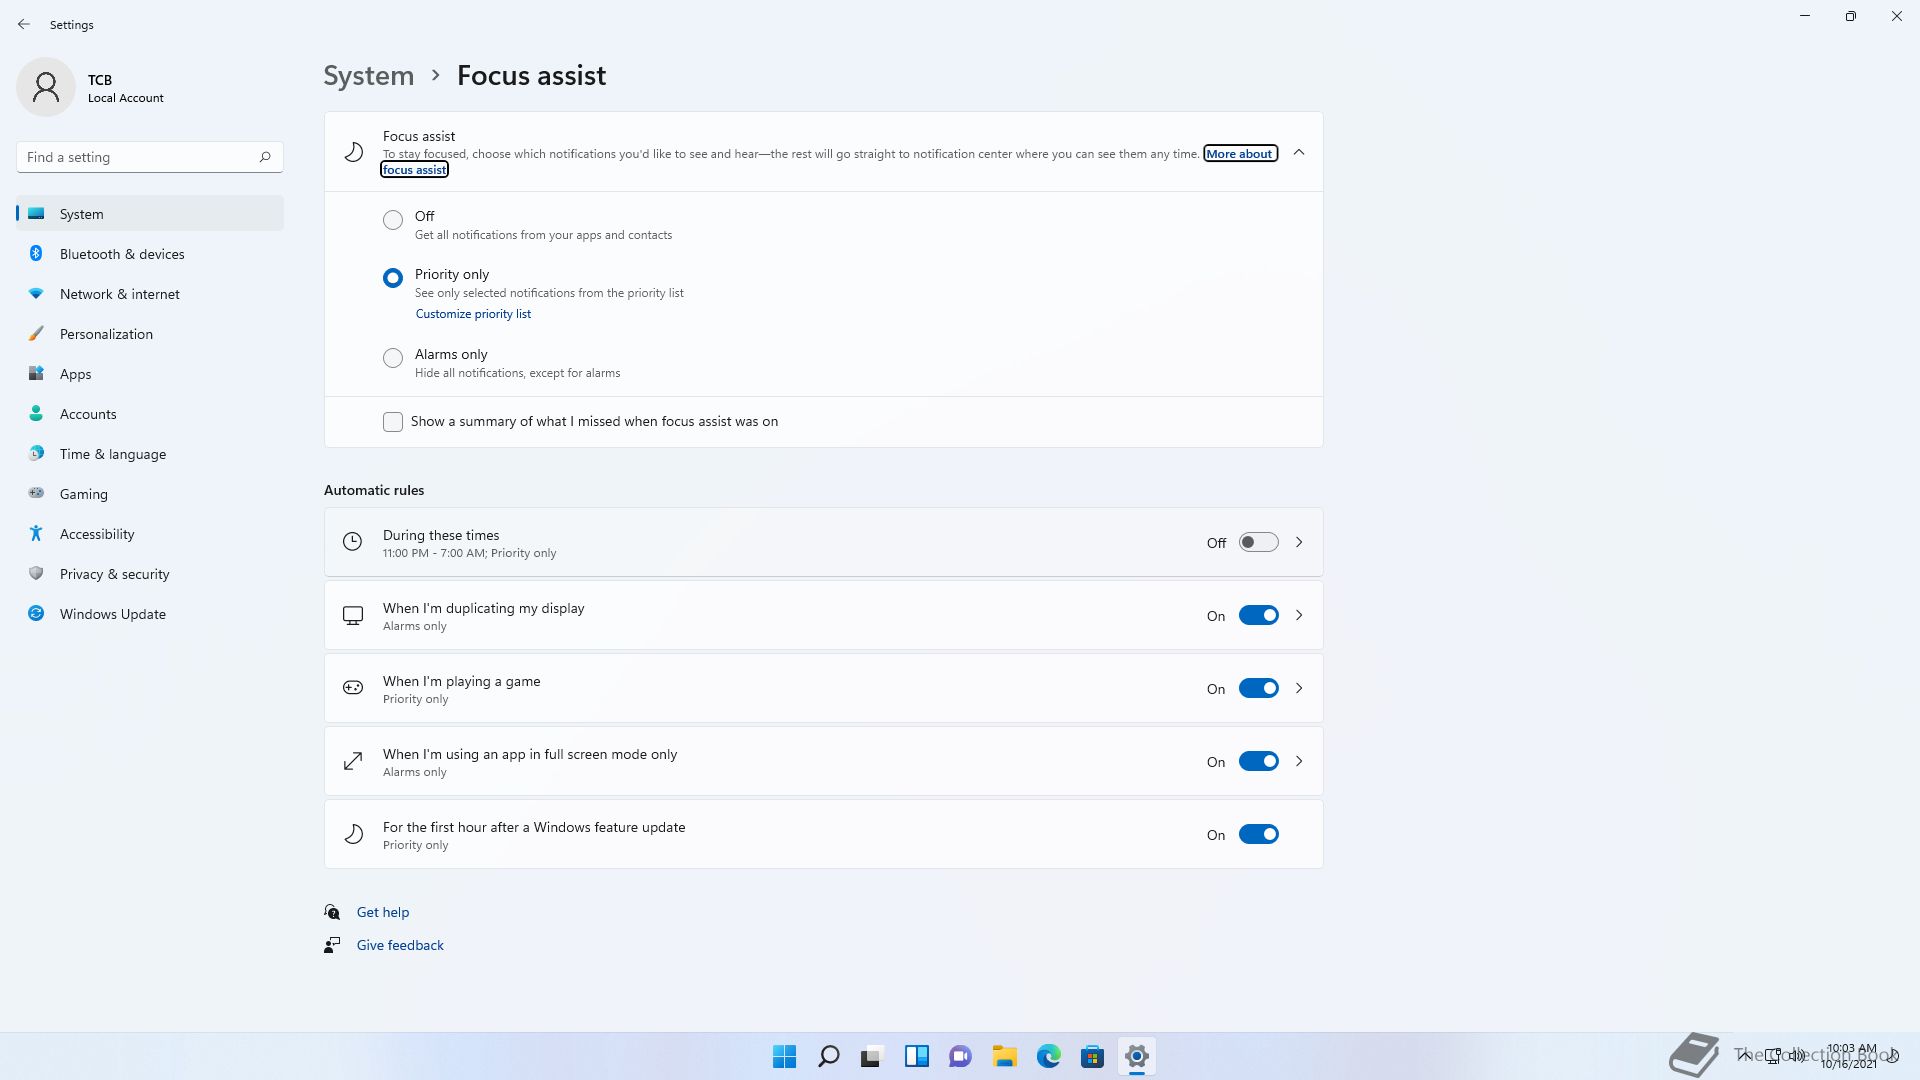Open the Apps settings page
Screen dimensions: 1920x1080
[x=150, y=374]
